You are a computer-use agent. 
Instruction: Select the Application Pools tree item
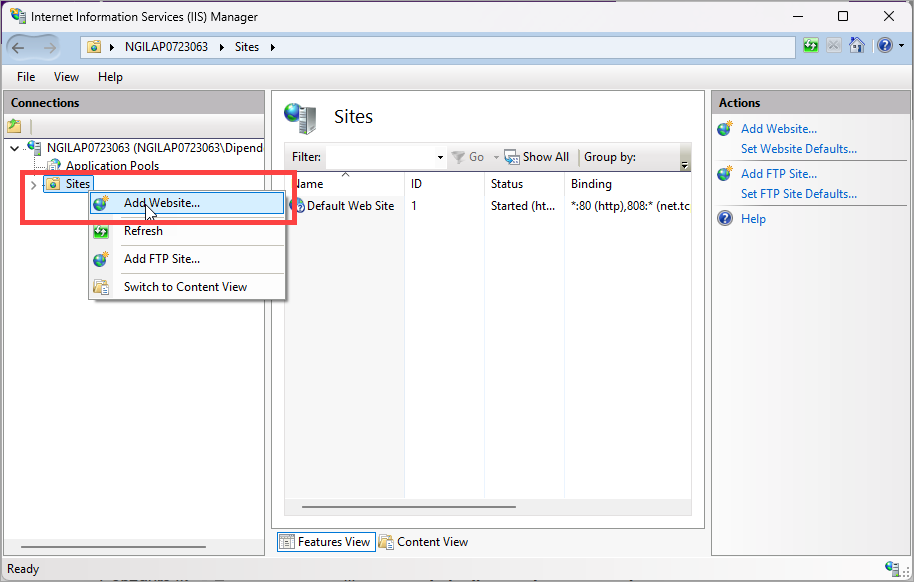click(x=112, y=166)
